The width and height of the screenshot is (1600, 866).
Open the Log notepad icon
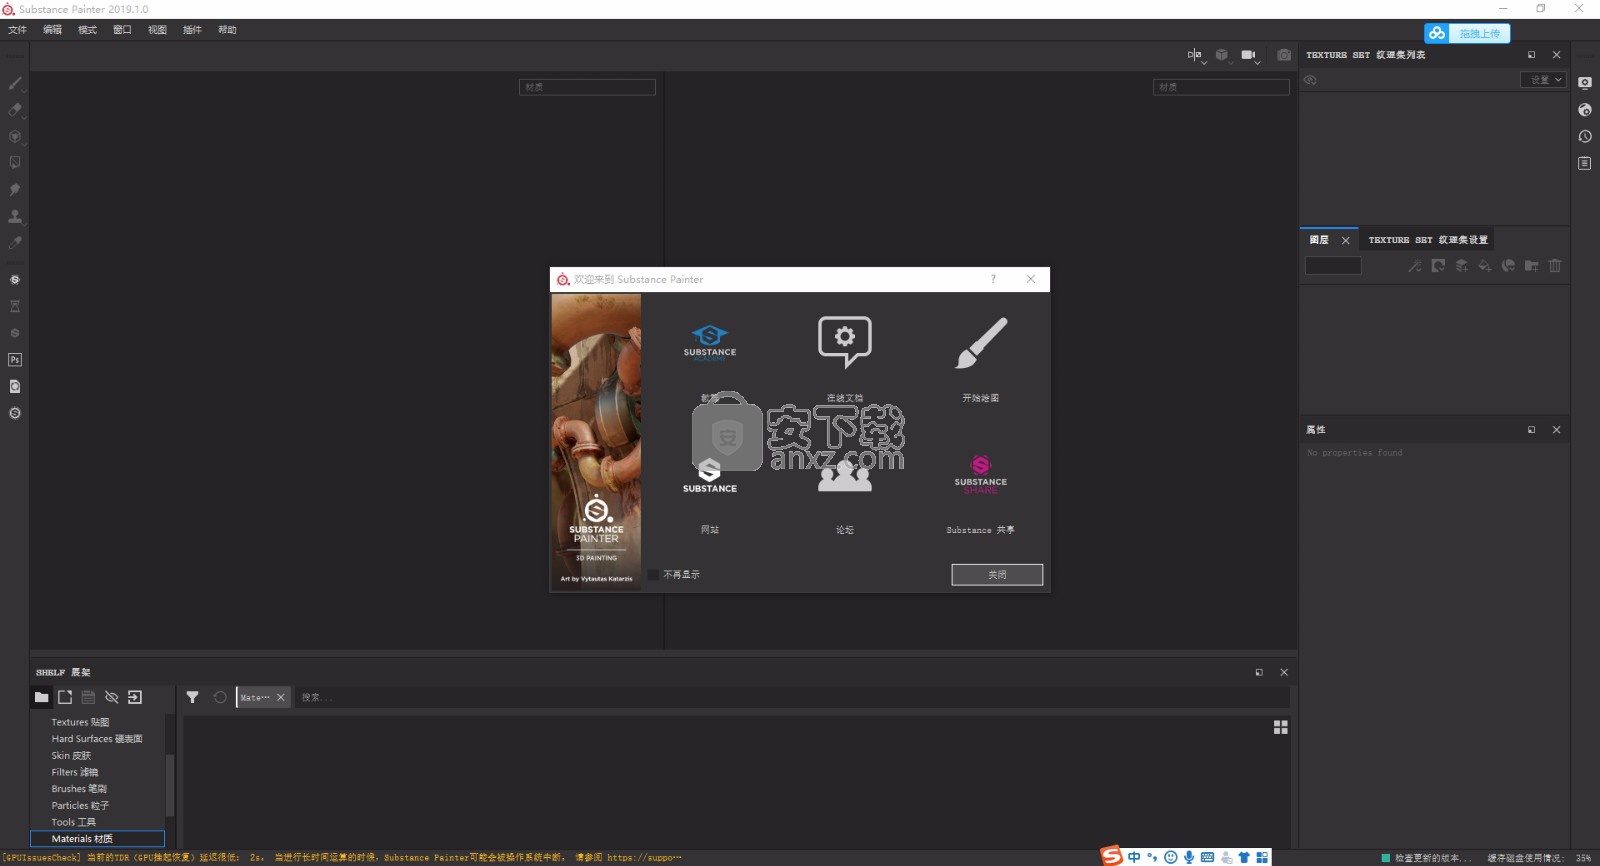pos(1585,163)
